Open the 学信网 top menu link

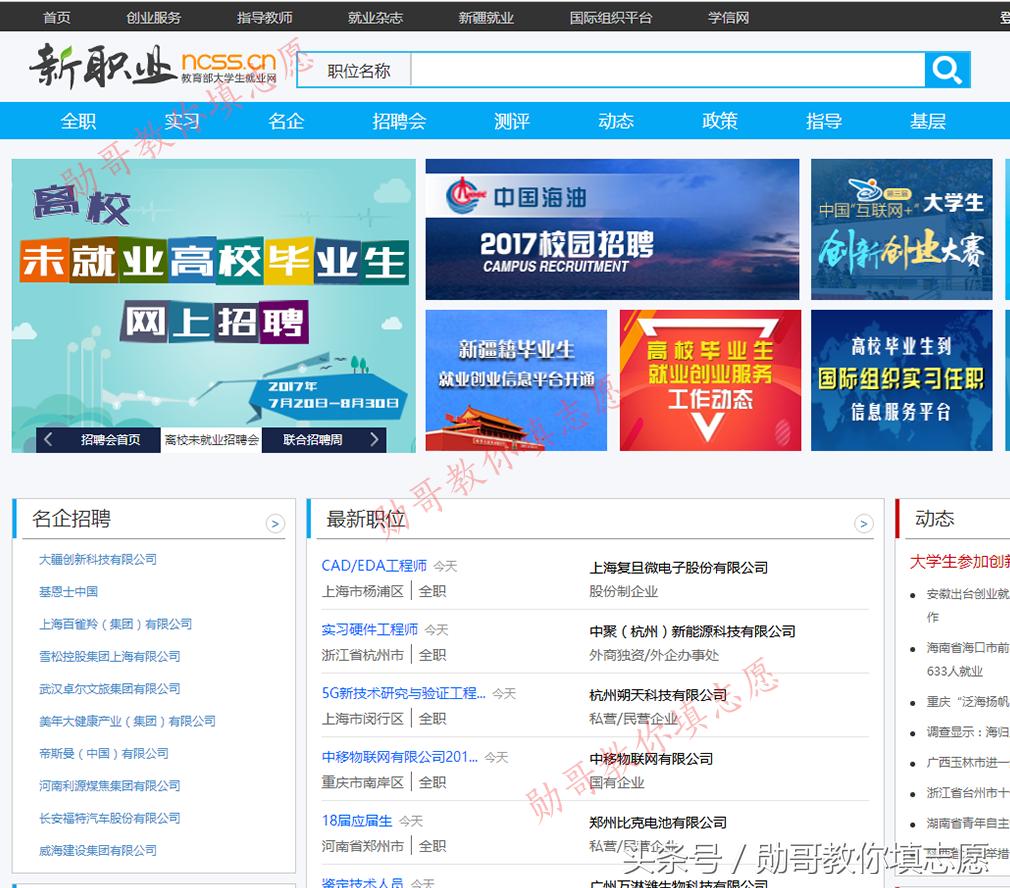click(727, 17)
